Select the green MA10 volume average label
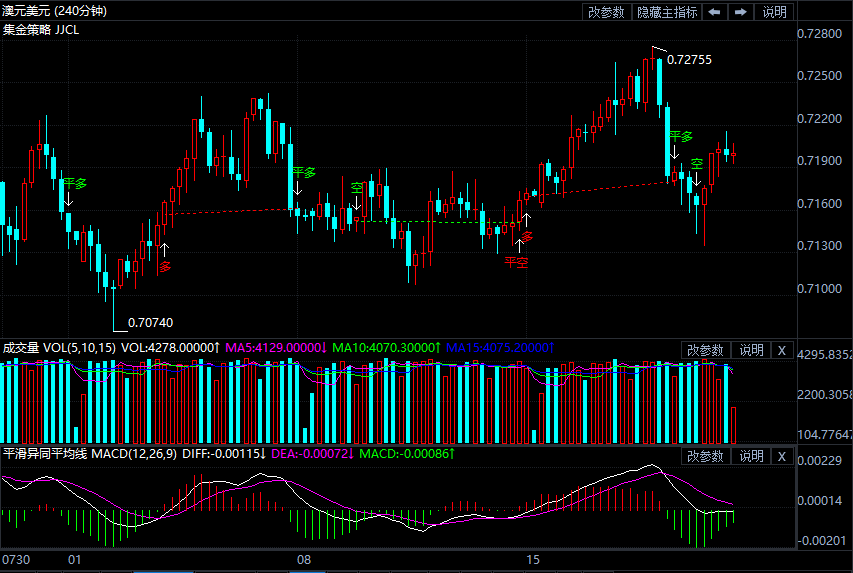Viewport: 853px width, 573px height. click(x=386, y=347)
